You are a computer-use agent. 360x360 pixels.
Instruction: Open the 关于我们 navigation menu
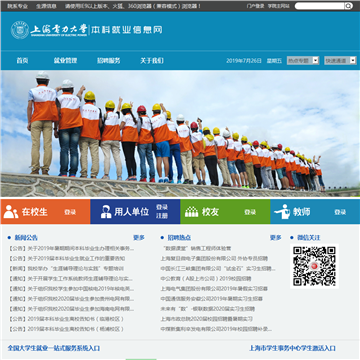pos(152,61)
